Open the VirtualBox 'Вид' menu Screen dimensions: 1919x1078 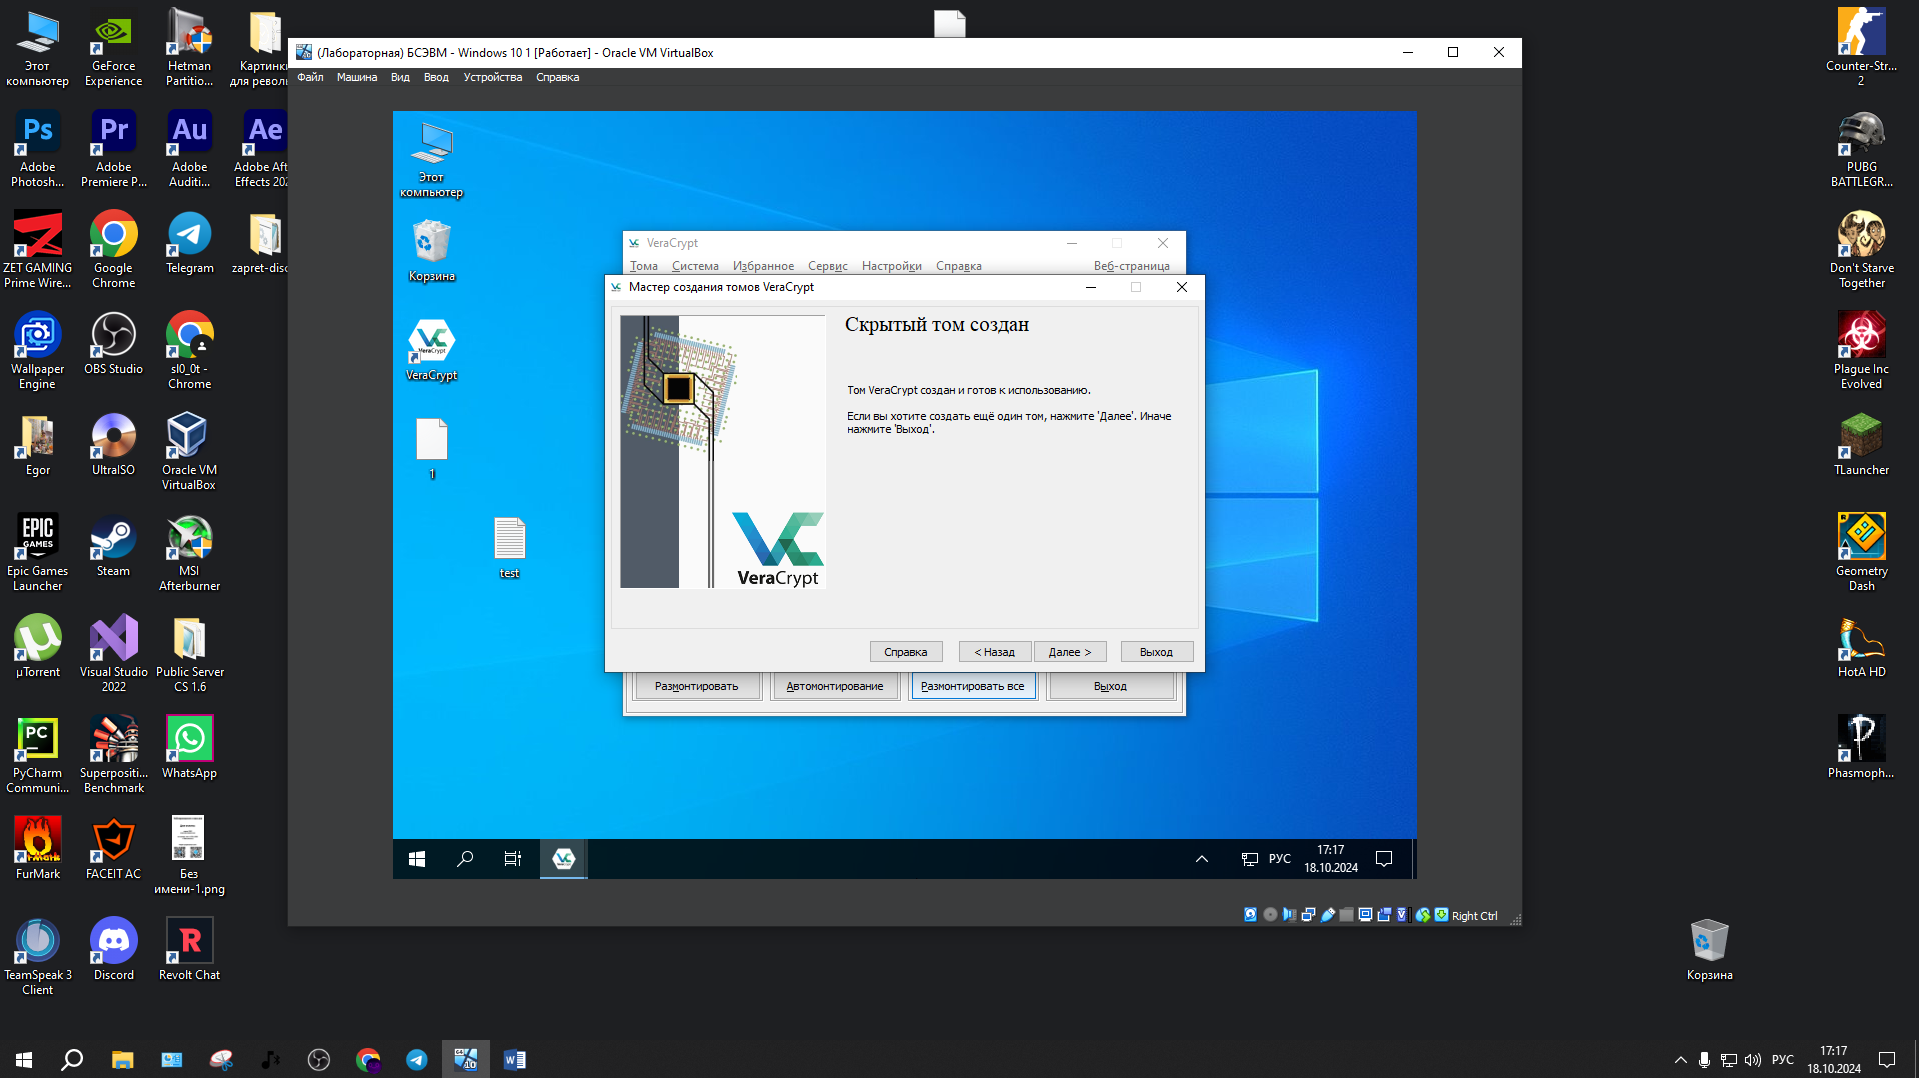tap(400, 77)
